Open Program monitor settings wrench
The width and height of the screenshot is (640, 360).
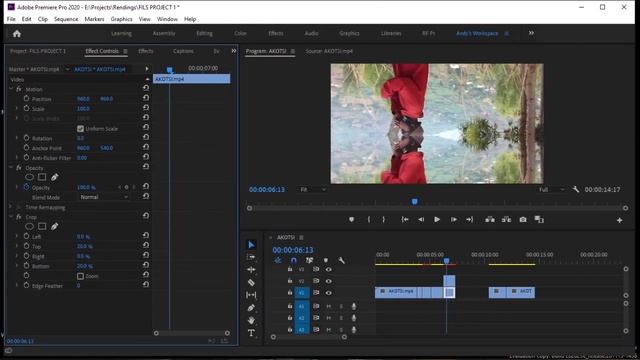pos(576,189)
